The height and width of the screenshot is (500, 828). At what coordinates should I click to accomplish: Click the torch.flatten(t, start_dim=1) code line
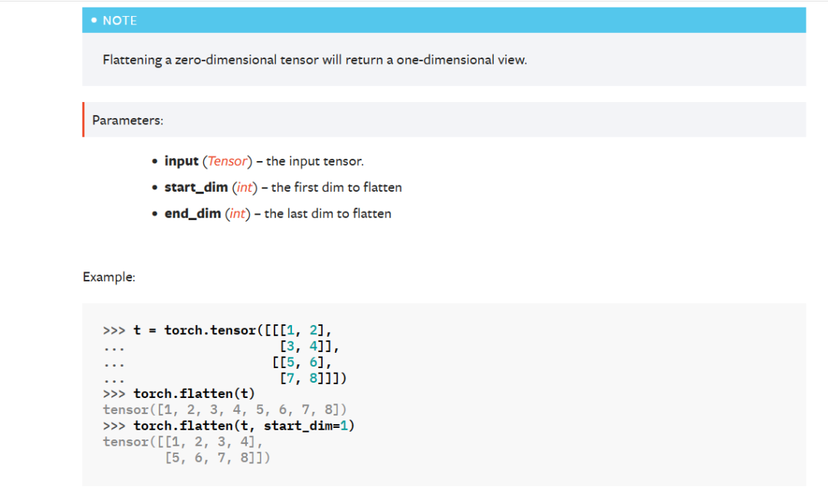click(x=244, y=426)
